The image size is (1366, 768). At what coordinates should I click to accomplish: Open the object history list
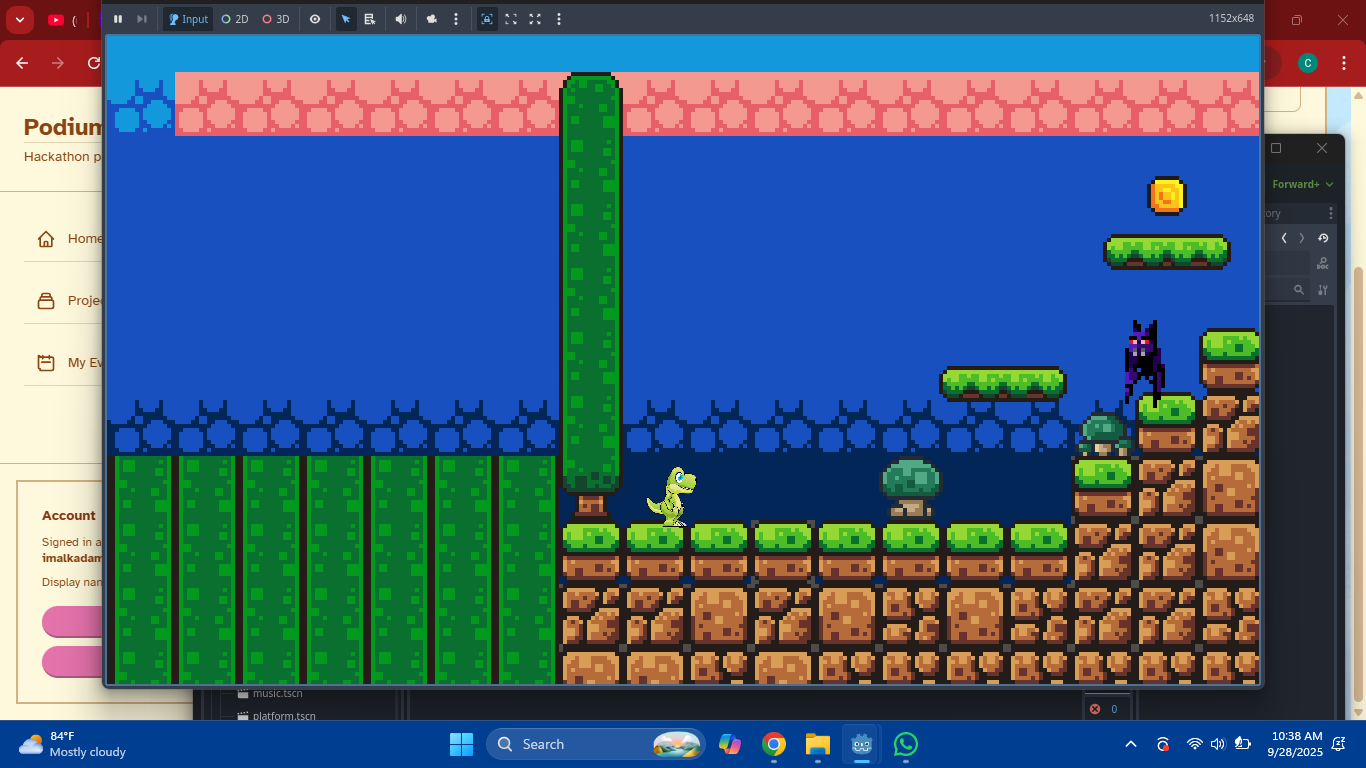(x=1323, y=238)
